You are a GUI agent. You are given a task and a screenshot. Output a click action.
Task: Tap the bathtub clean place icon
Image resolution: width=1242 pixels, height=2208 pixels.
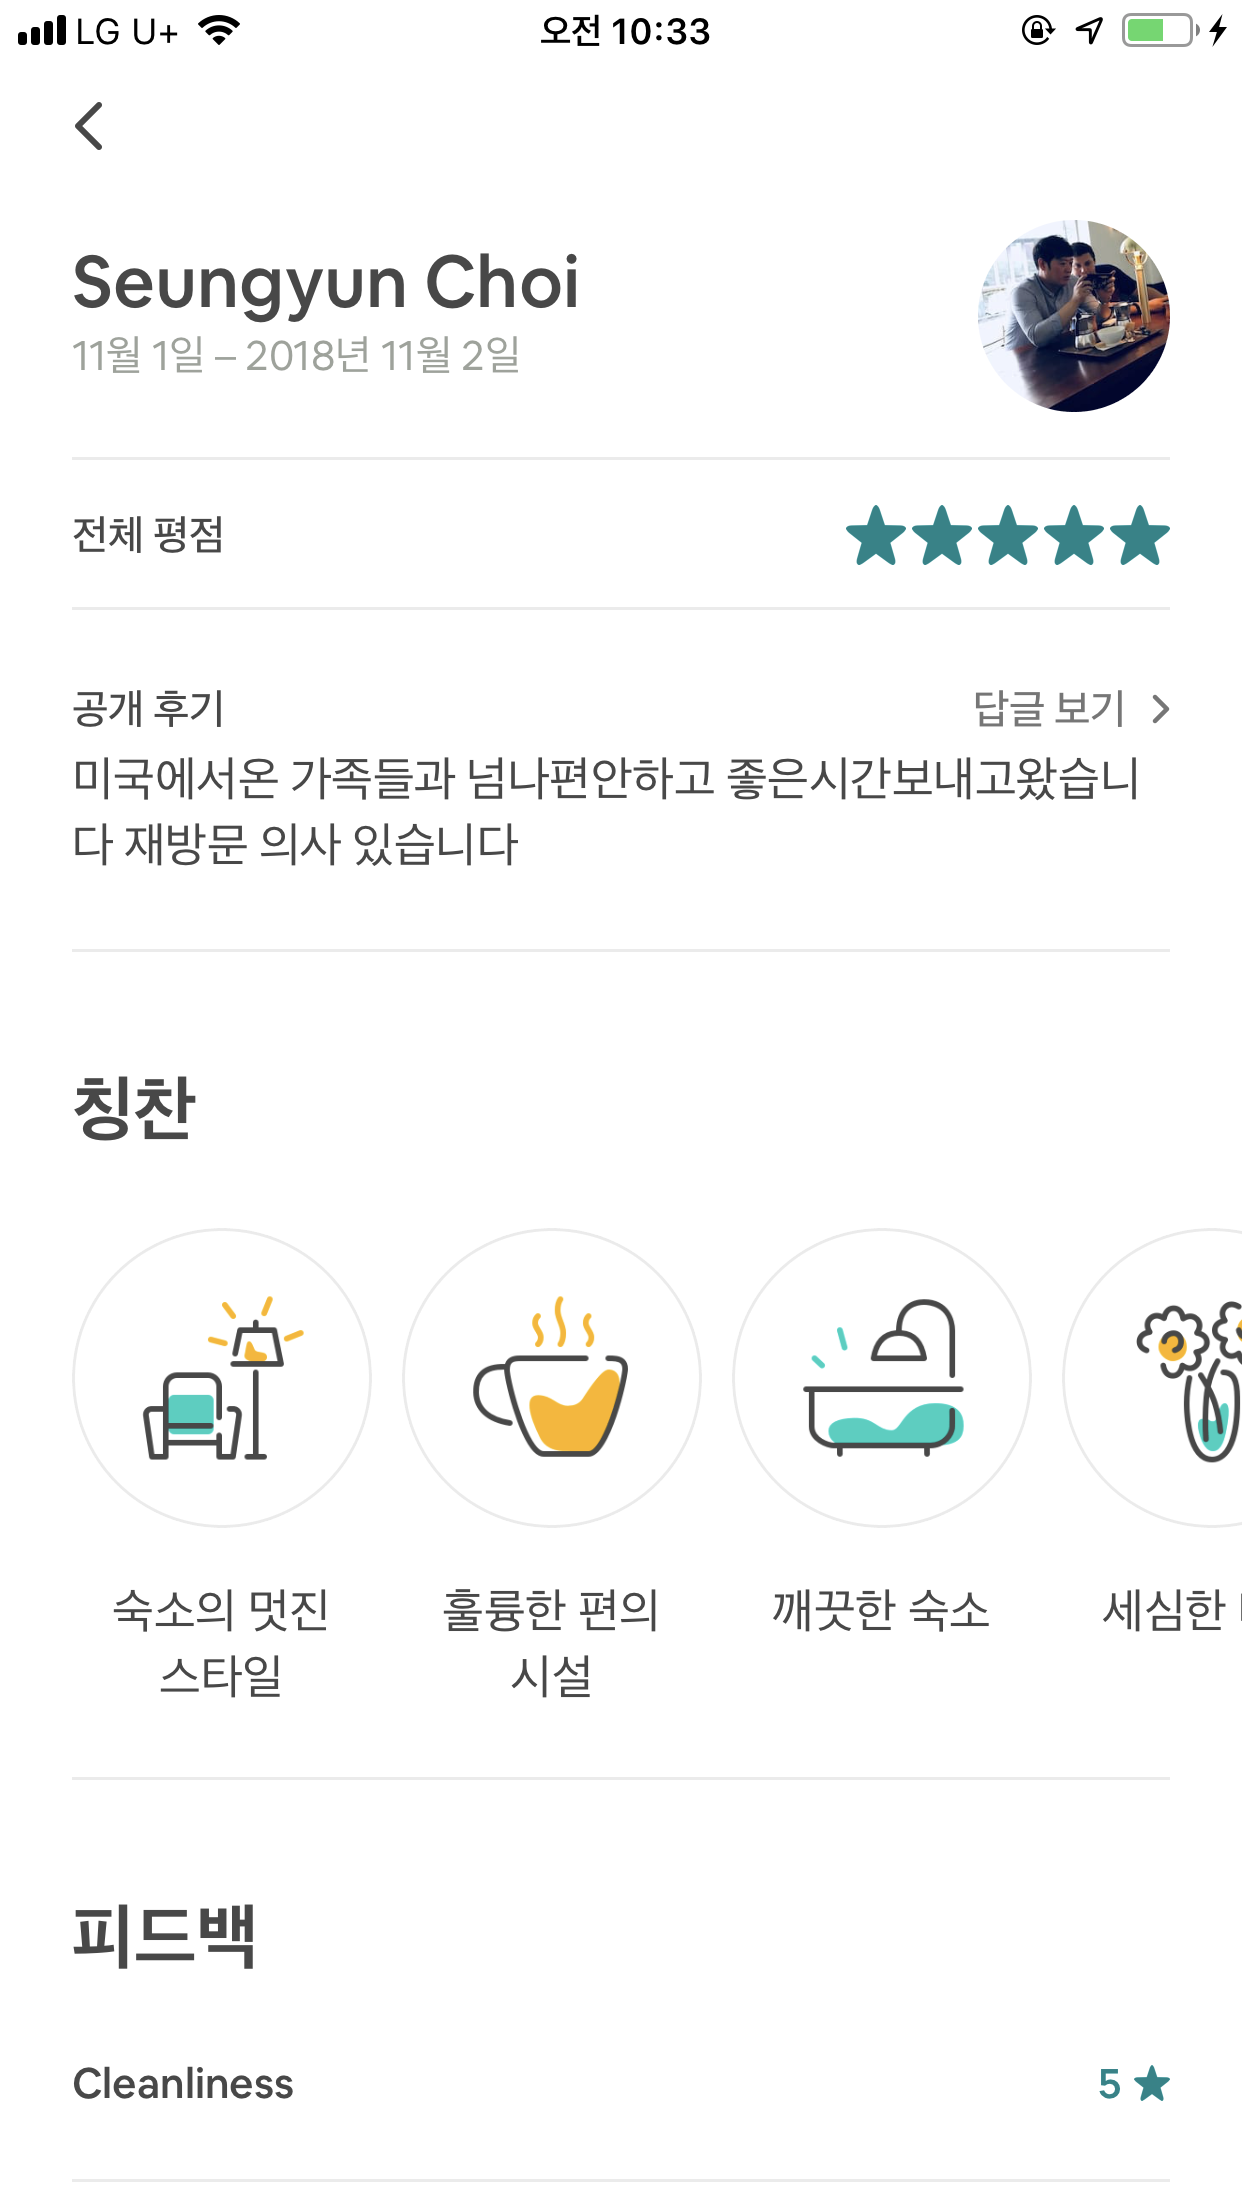882,1378
